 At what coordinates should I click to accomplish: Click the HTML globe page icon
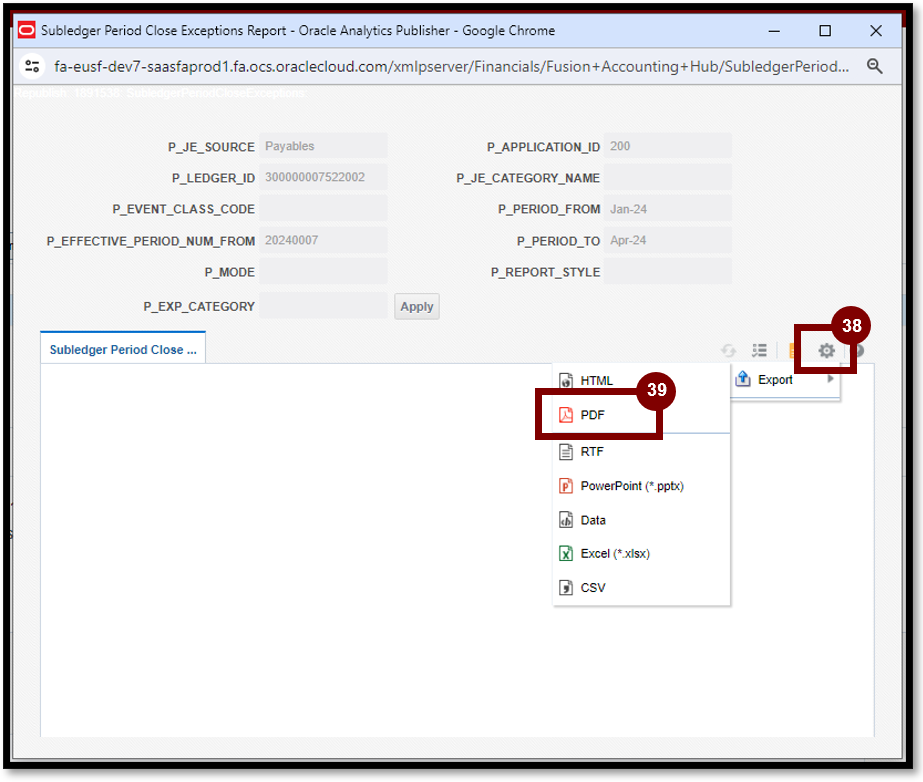tap(566, 381)
